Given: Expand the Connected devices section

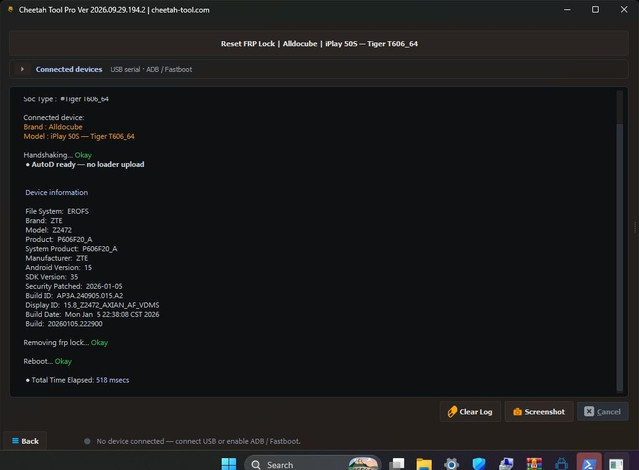Looking at the screenshot, I should (22, 69).
